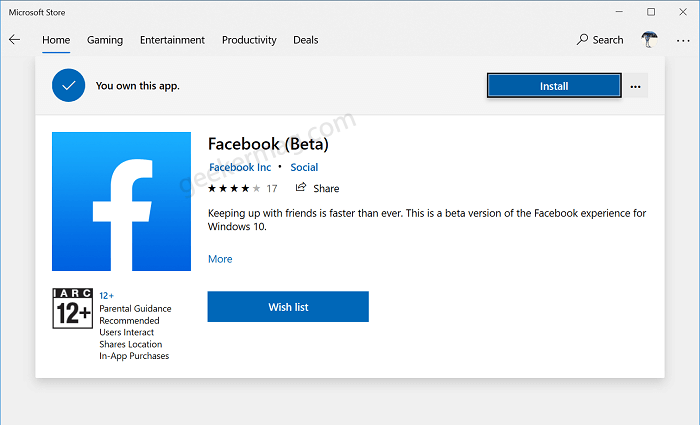The image size is (700, 425).
Task: Open the Store's top-right ellipsis menu
Action: pyautogui.click(x=683, y=40)
